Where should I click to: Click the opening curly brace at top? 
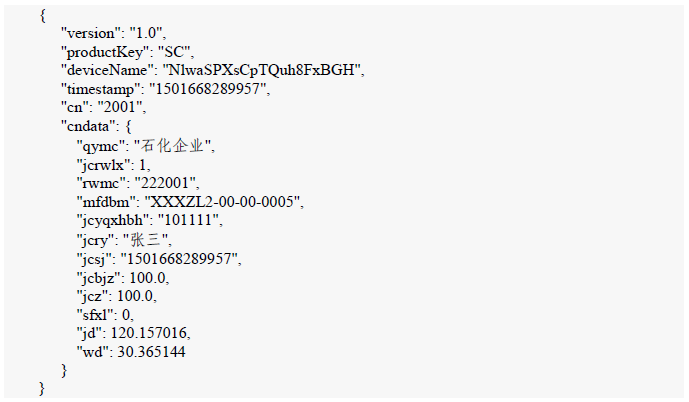(43, 16)
